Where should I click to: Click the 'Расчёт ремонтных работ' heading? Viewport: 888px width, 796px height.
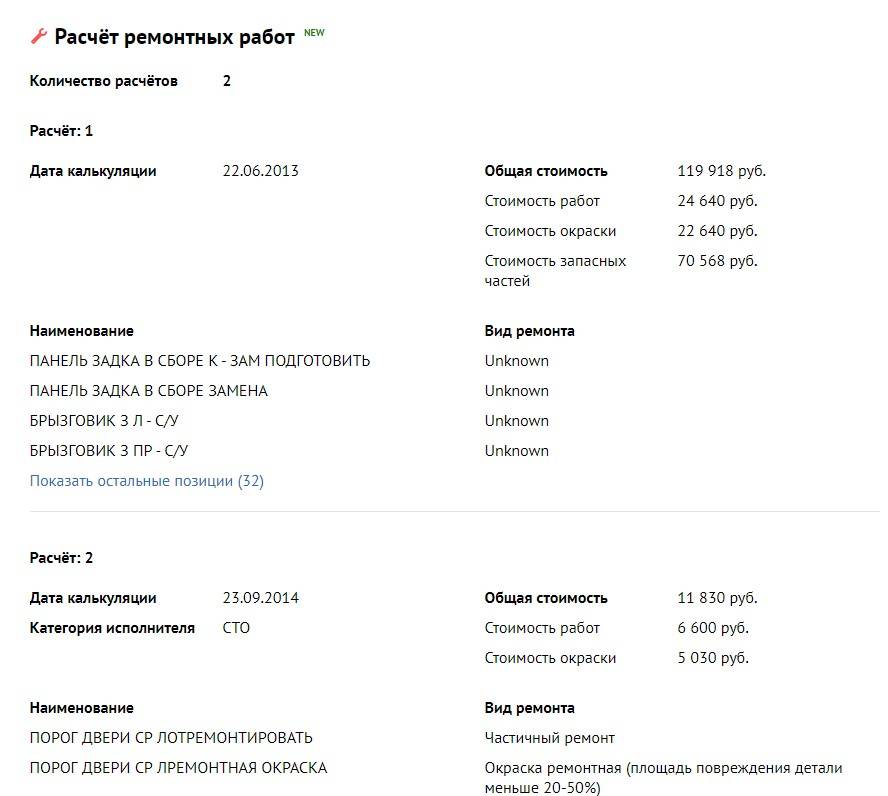174,37
